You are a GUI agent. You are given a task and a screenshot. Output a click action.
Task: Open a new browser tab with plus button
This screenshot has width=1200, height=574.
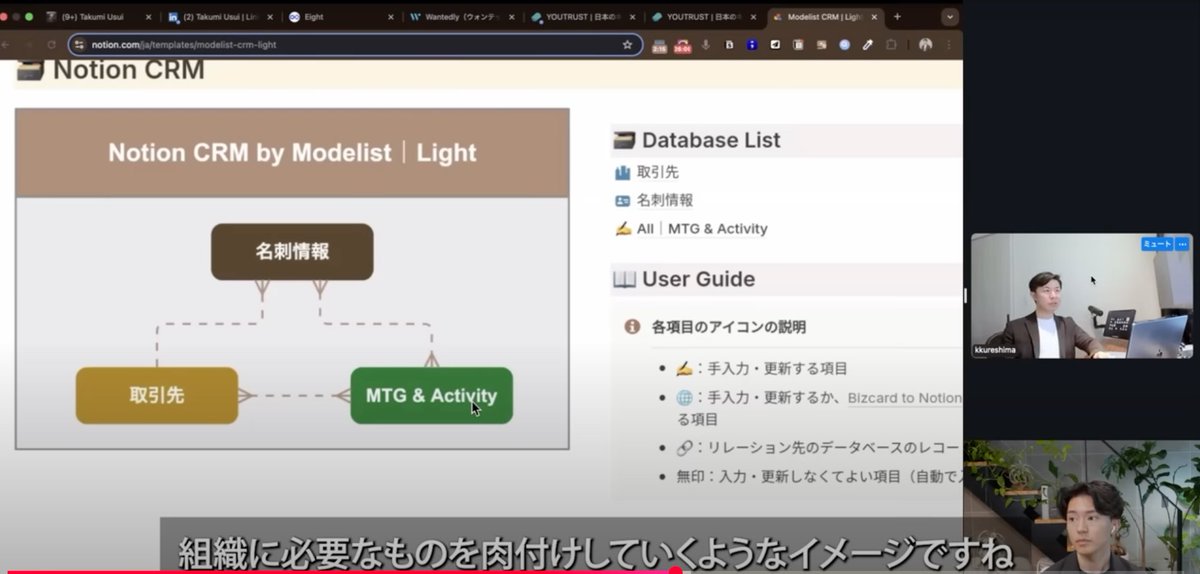click(x=897, y=17)
